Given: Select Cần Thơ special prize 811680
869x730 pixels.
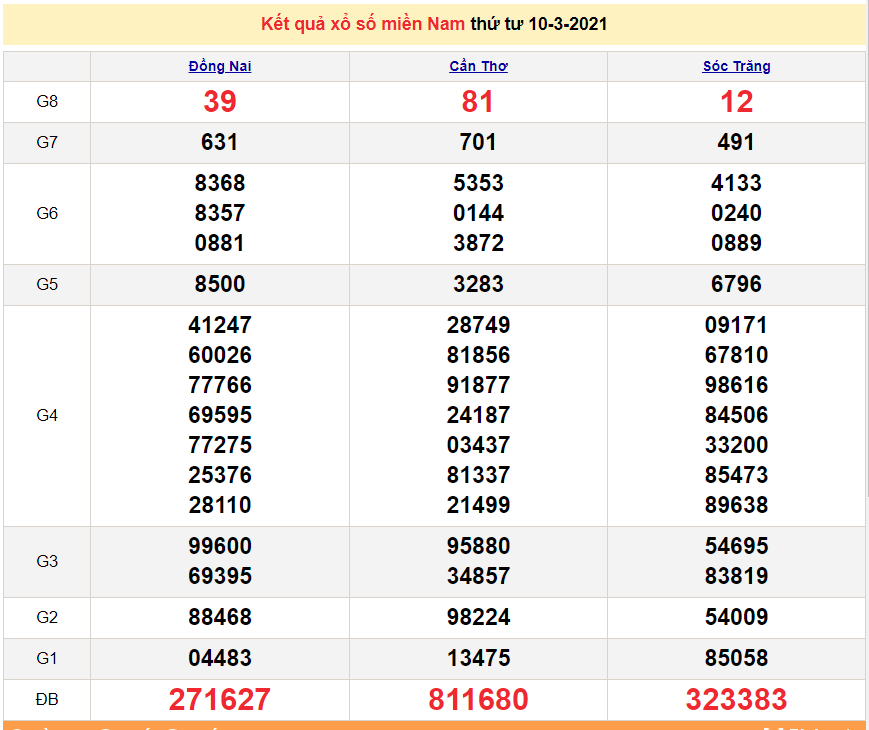Looking at the screenshot, I should [x=478, y=700].
